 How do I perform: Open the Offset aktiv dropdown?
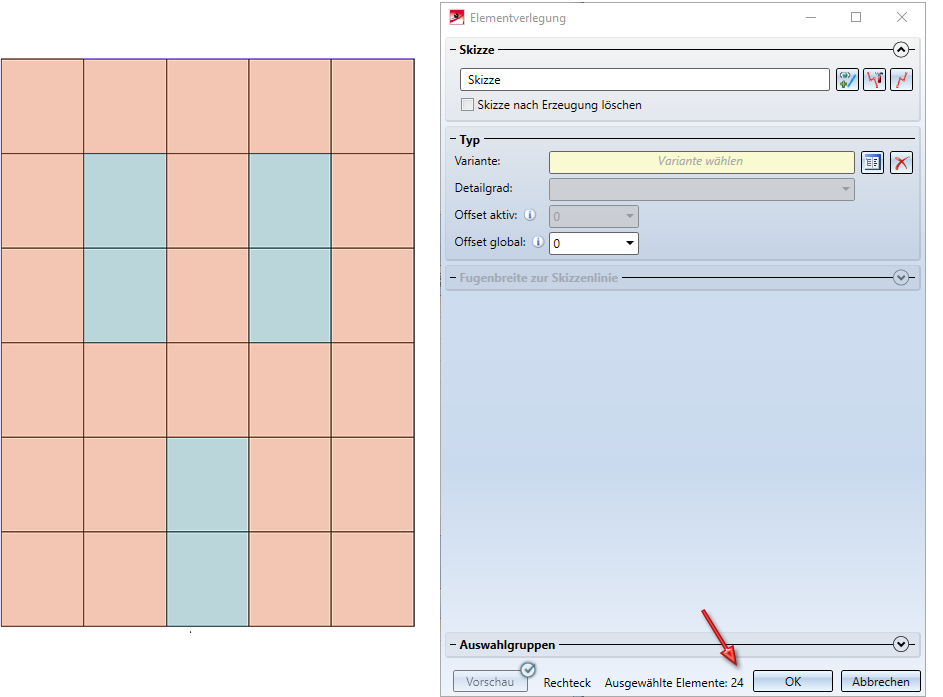(x=594, y=216)
